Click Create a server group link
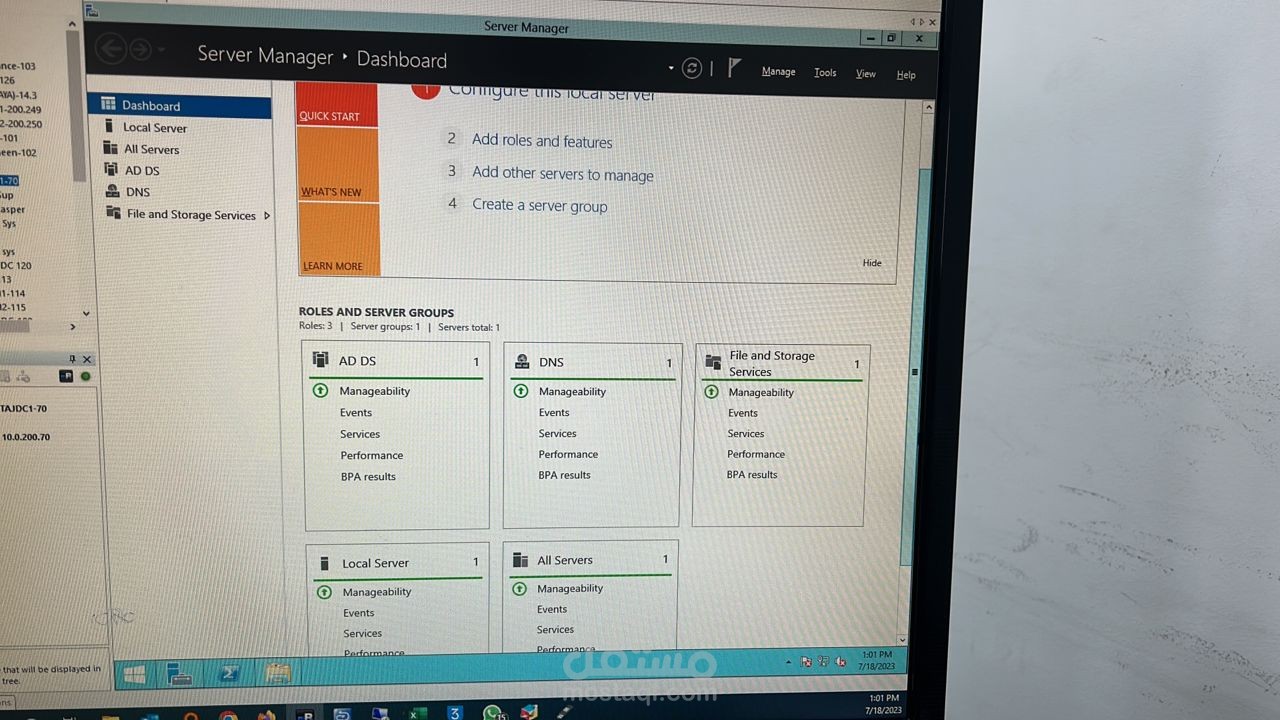 click(x=540, y=205)
